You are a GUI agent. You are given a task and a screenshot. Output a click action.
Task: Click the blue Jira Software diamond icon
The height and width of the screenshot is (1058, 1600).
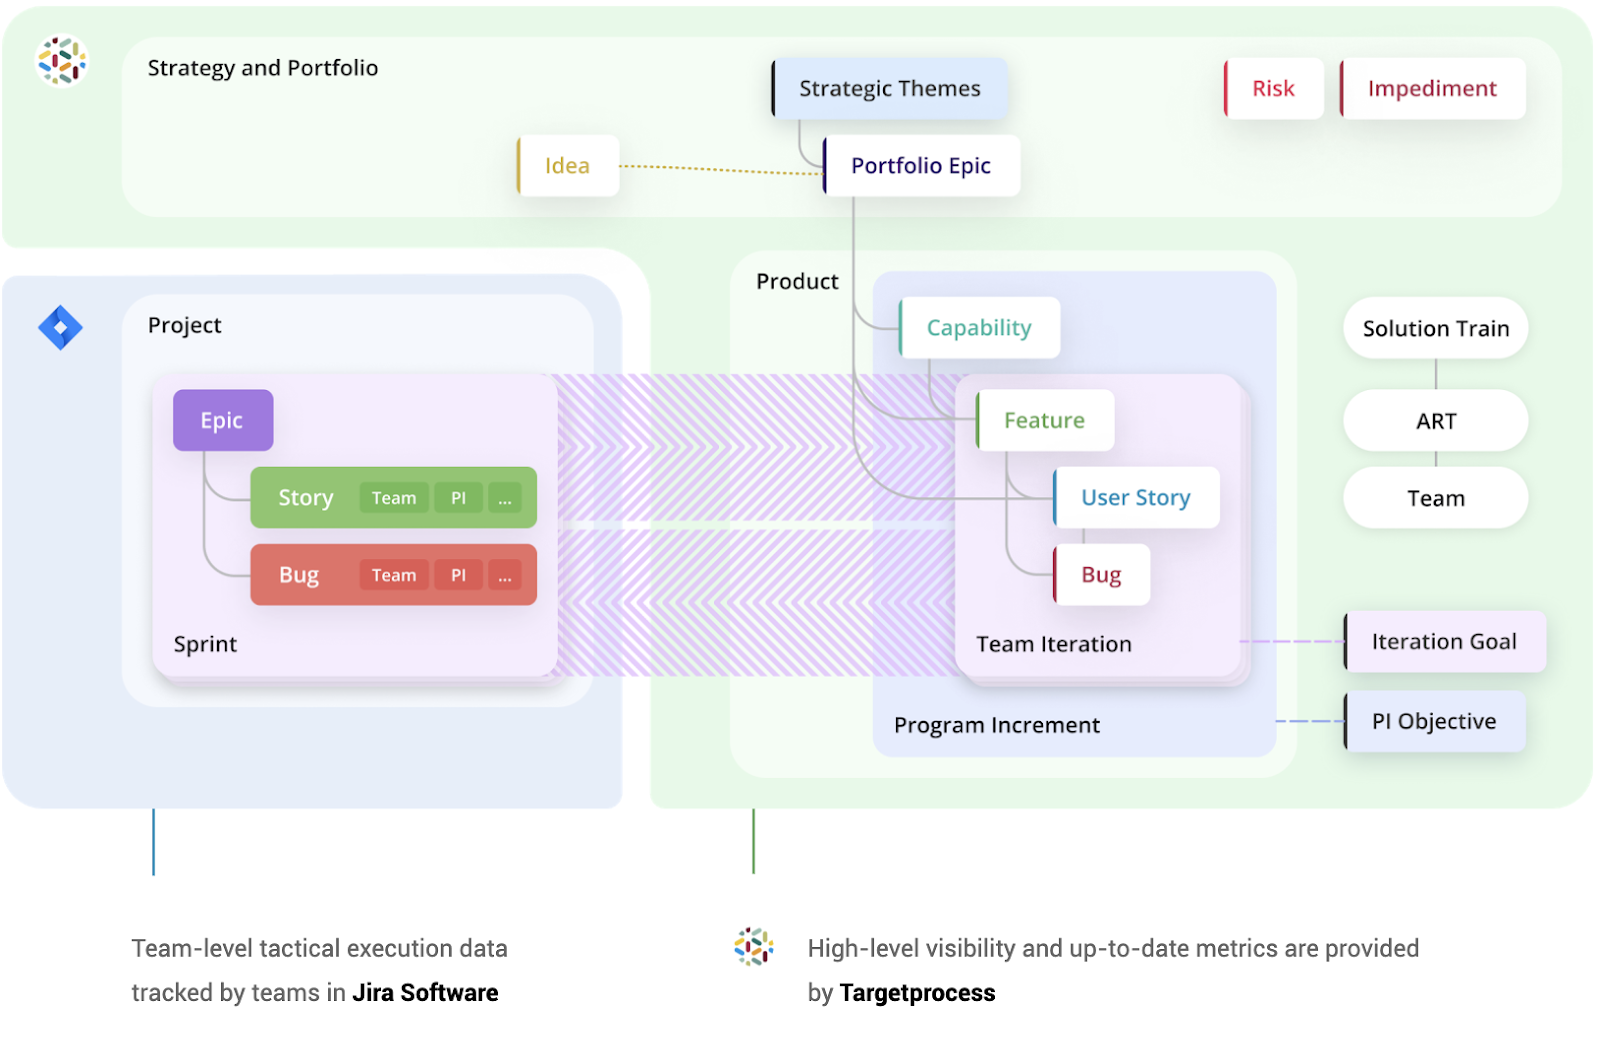coord(60,327)
